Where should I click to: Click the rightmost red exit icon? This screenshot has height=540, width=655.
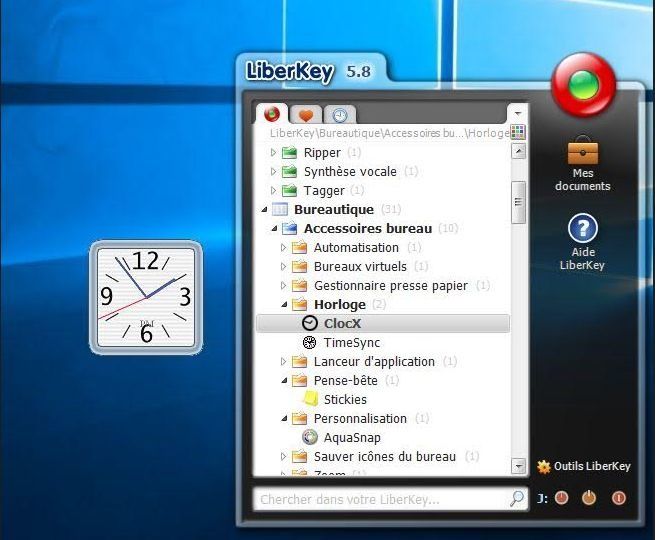click(x=619, y=498)
